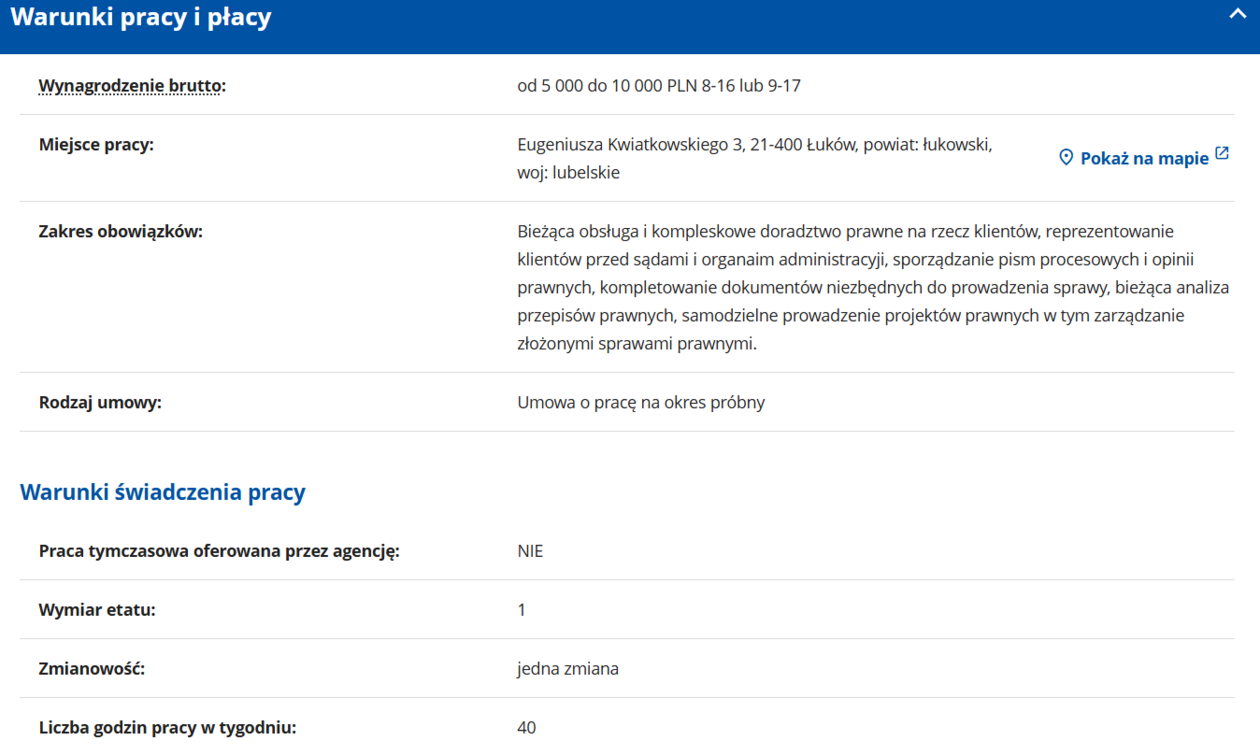The height and width of the screenshot is (755, 1260).
Task: Select the Wymiar etatu label
Action: pos(97,610)
